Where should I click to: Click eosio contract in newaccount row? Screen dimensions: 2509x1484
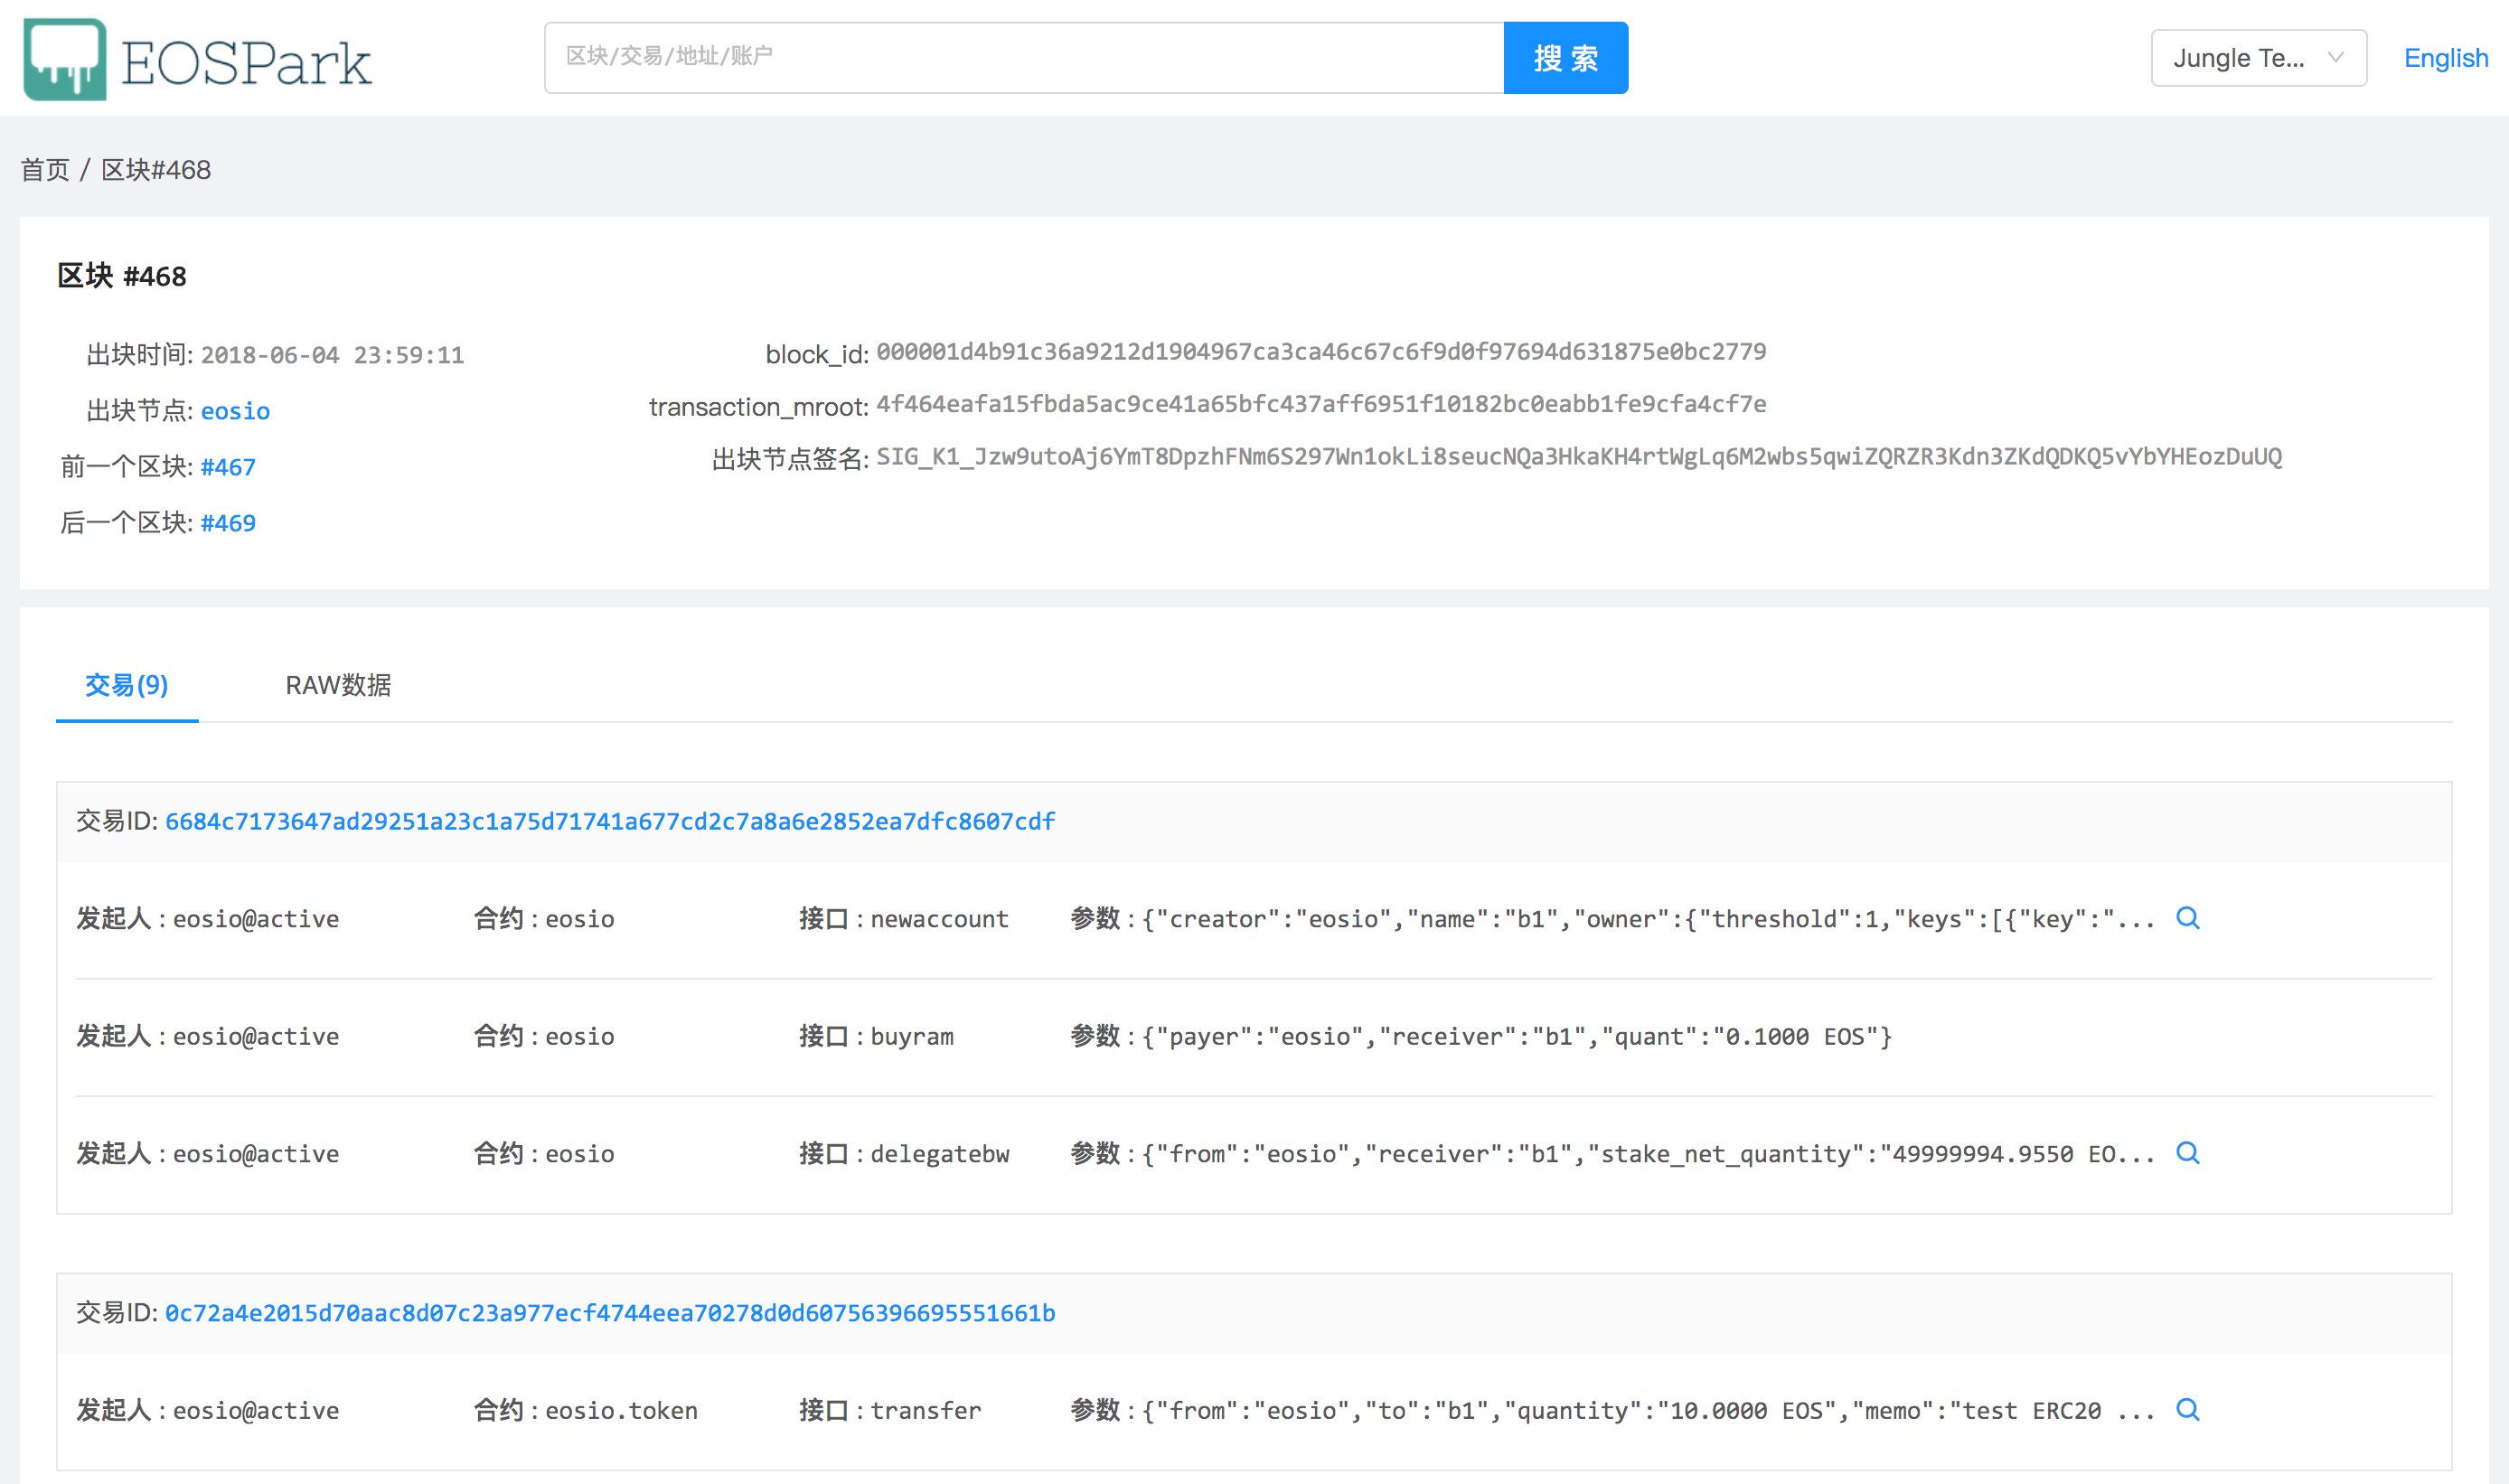click(580, 919)
